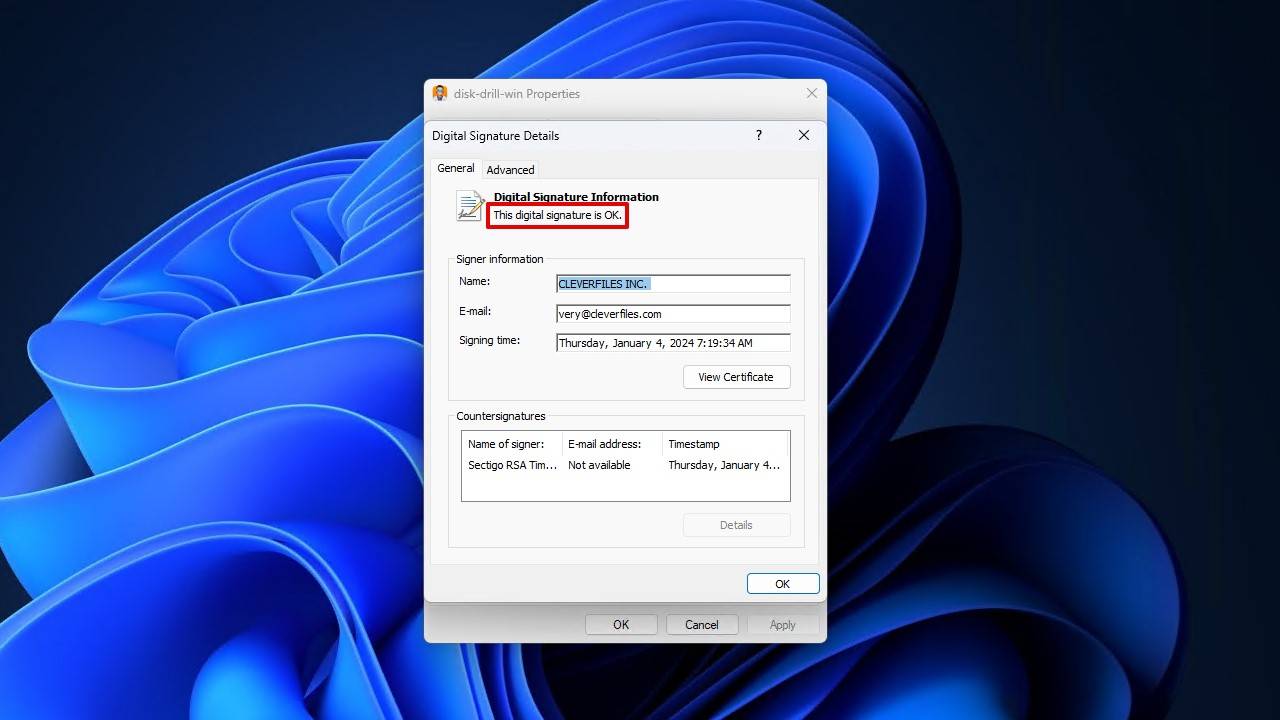Select the General tab
Image resolution: width=1280 pixels, height=720 pixels.
456,168
